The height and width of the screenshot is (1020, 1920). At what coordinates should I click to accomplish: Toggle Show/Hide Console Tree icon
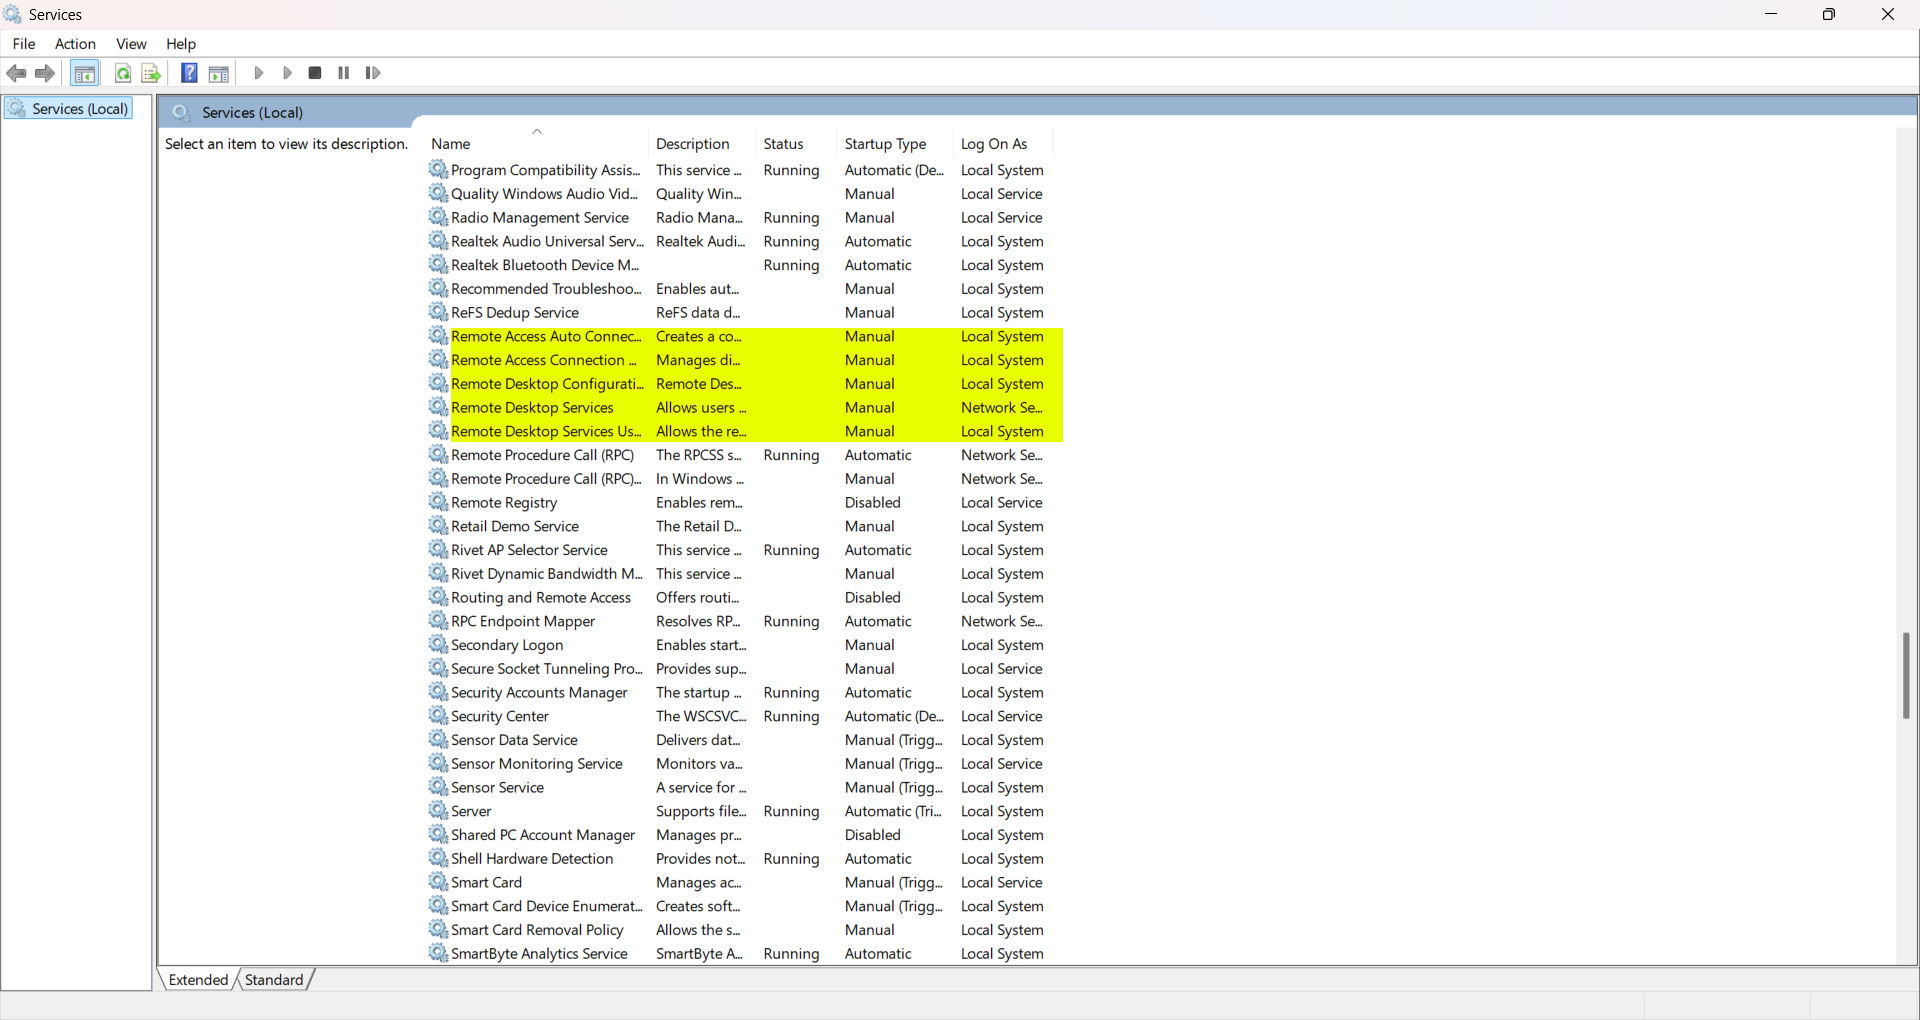(x=85, y=73)
